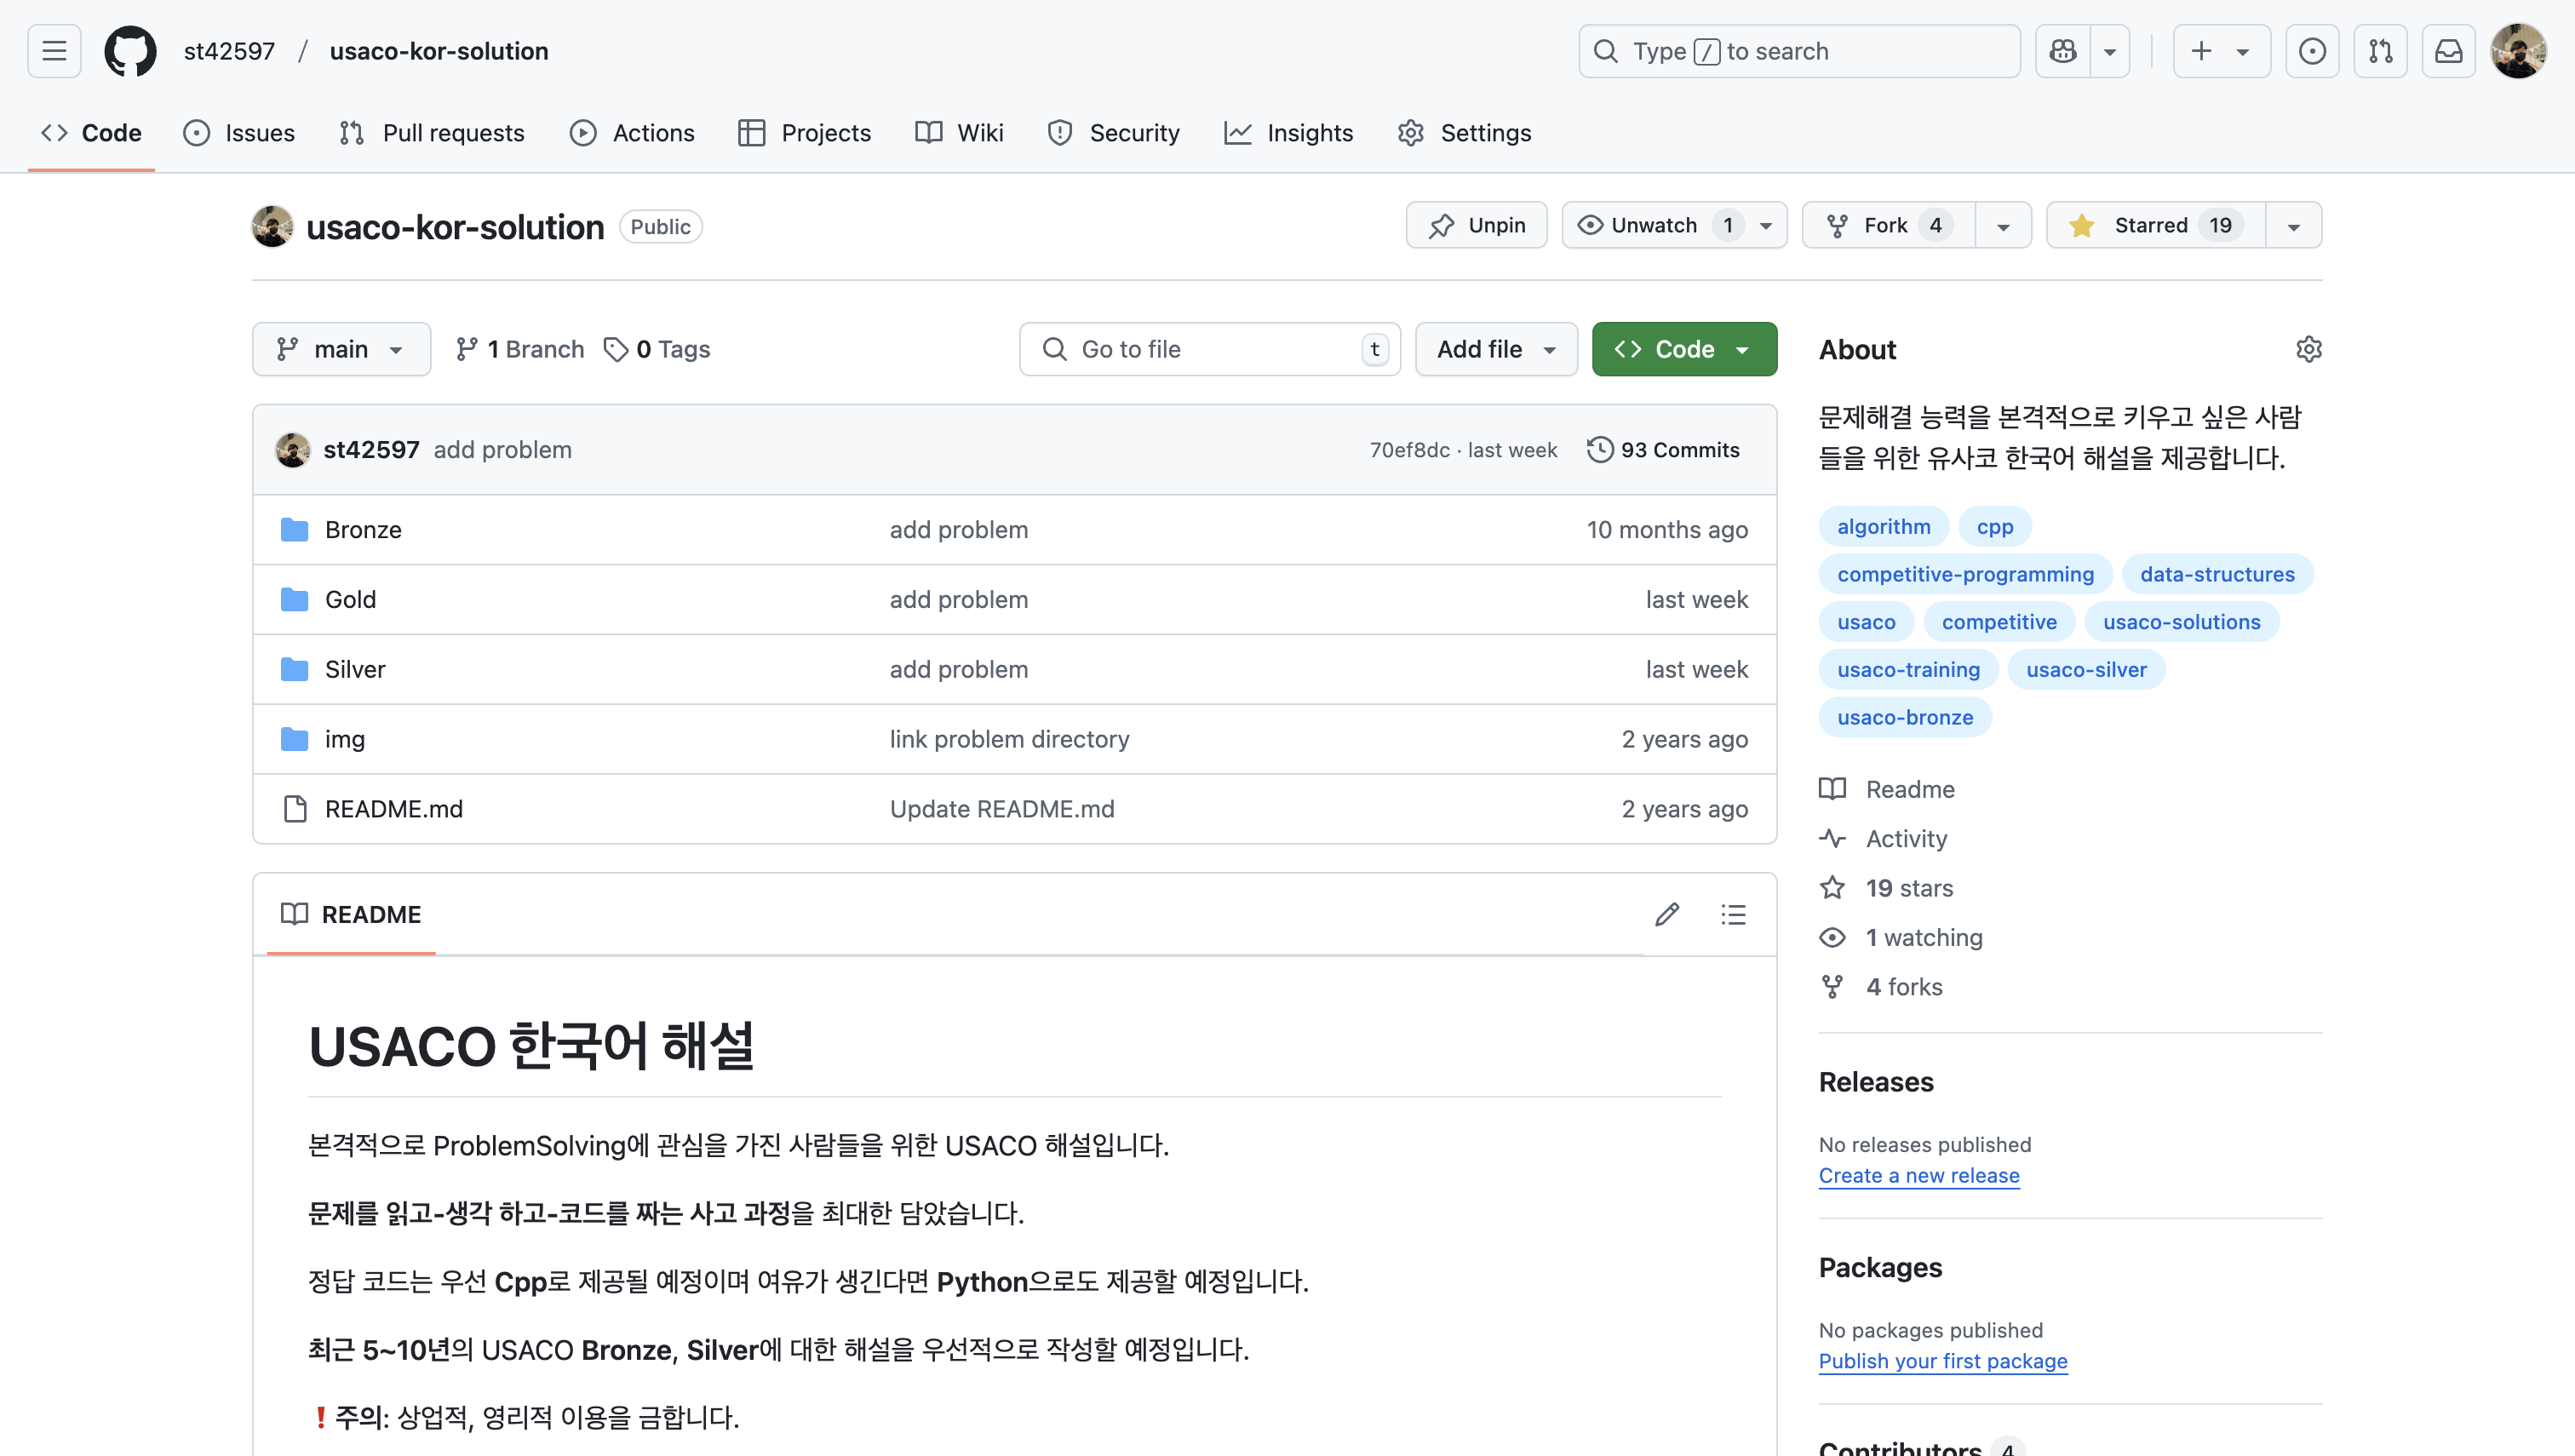
Task: View the 0 Tags link
Action: pyautogui.click(x=657, y=349)
